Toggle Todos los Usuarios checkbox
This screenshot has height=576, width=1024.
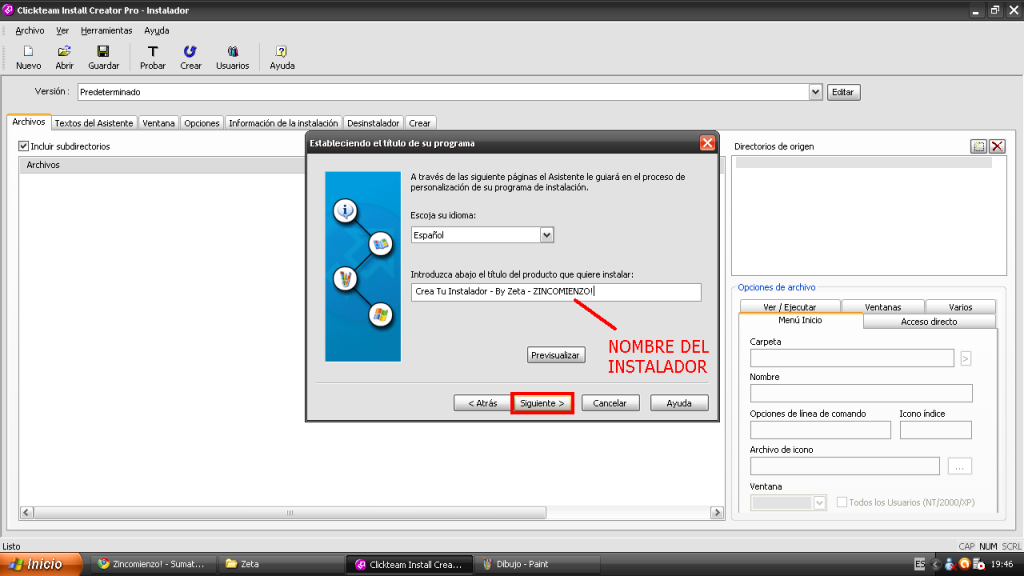pos(842,502)
